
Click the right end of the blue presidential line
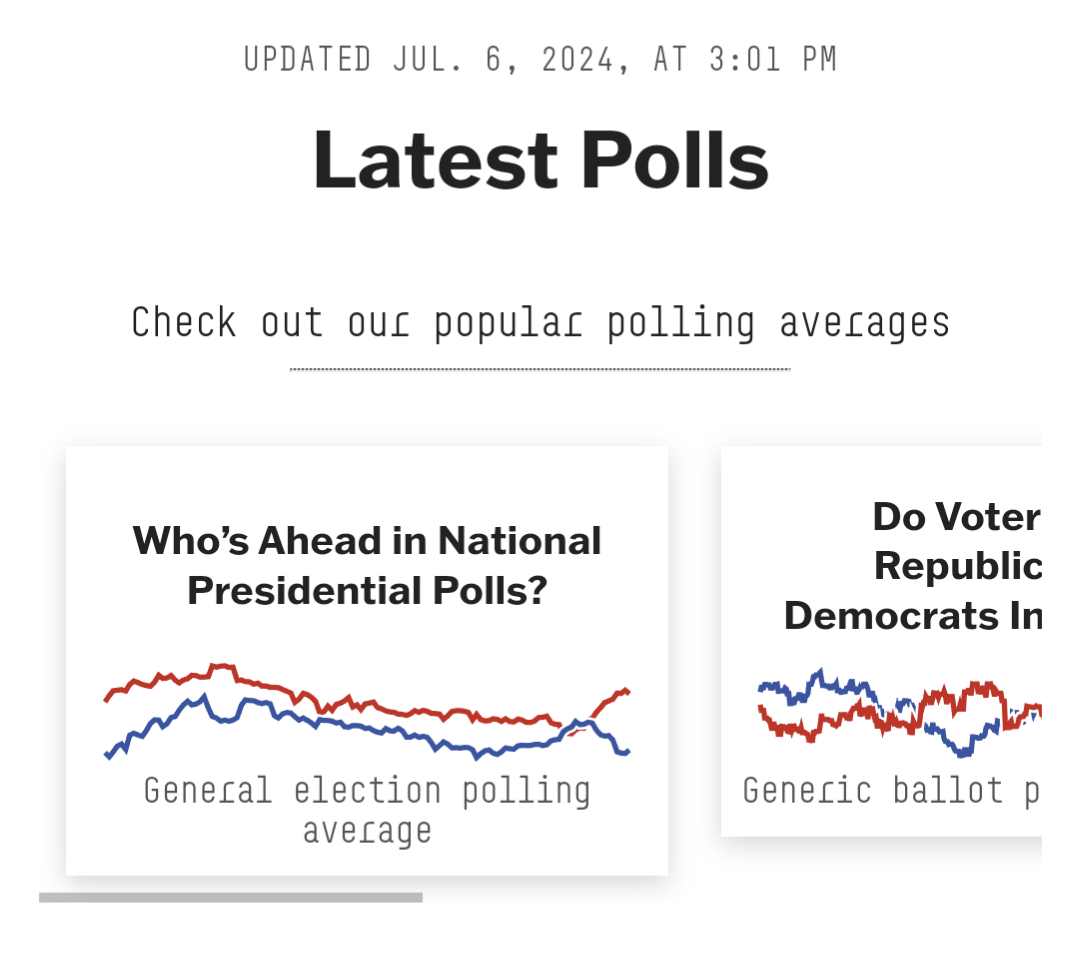click(x=627, y=752)
